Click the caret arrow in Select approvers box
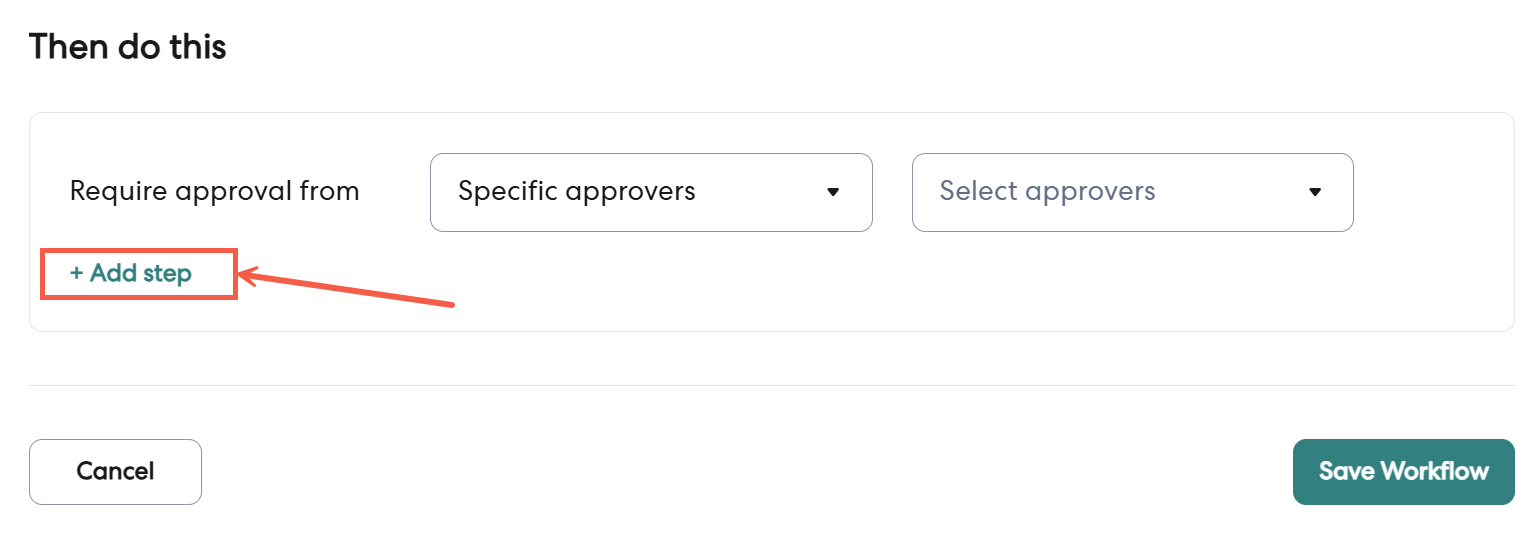This screenshot has width=1540, height=538. click(x=1315, y=192)
